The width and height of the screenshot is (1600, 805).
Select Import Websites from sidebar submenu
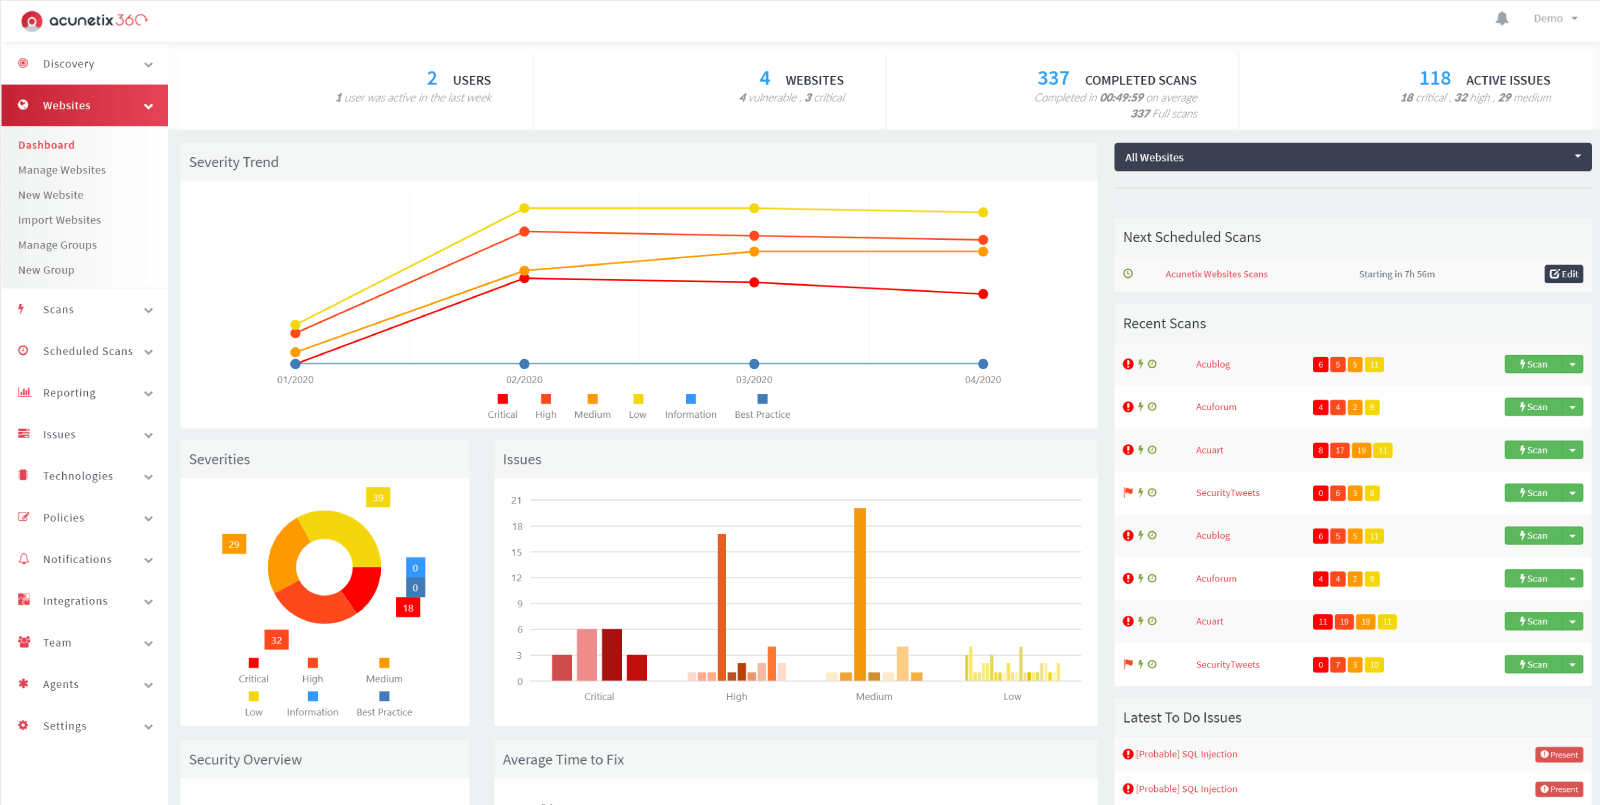pos(59,220)
